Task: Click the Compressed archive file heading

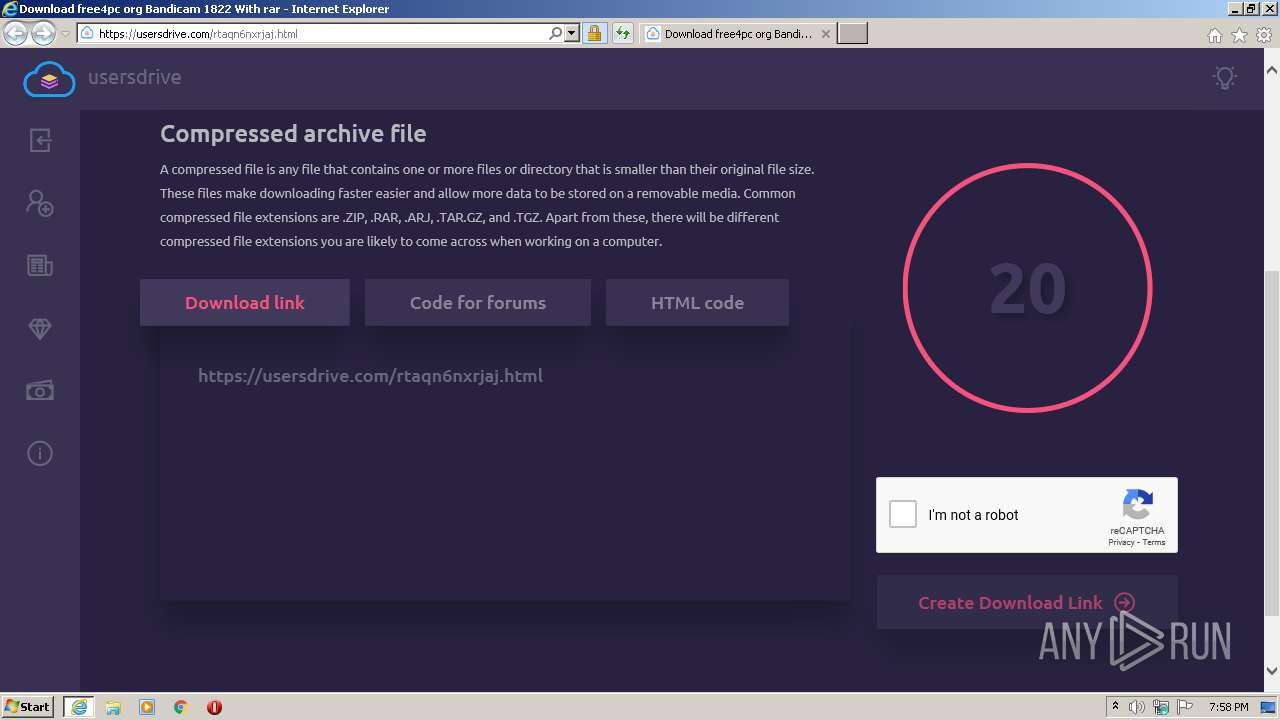Action: [293, 134]
